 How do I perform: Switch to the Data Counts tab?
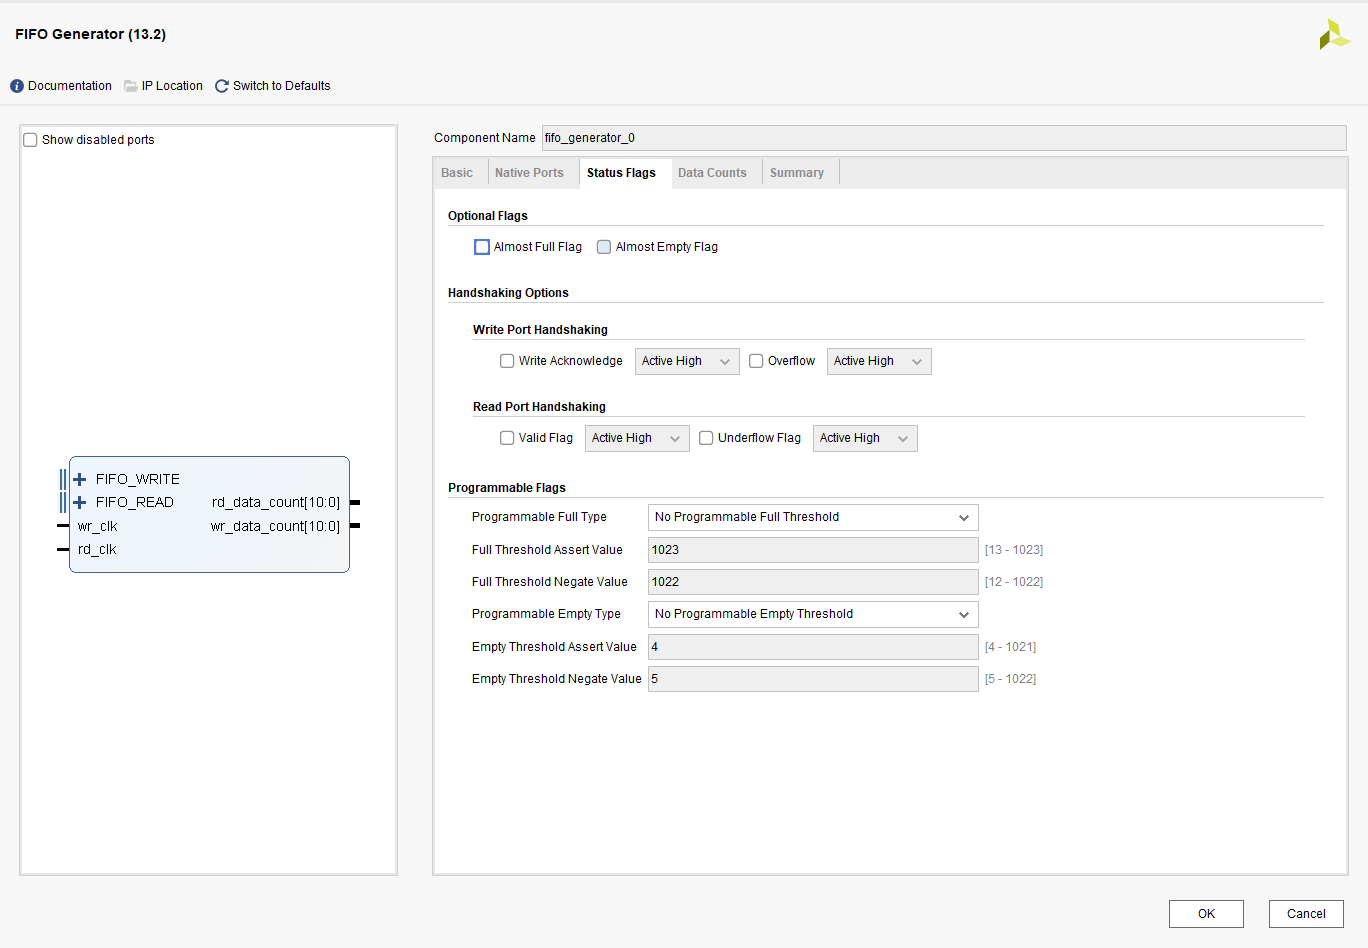(x=712, y=173)
